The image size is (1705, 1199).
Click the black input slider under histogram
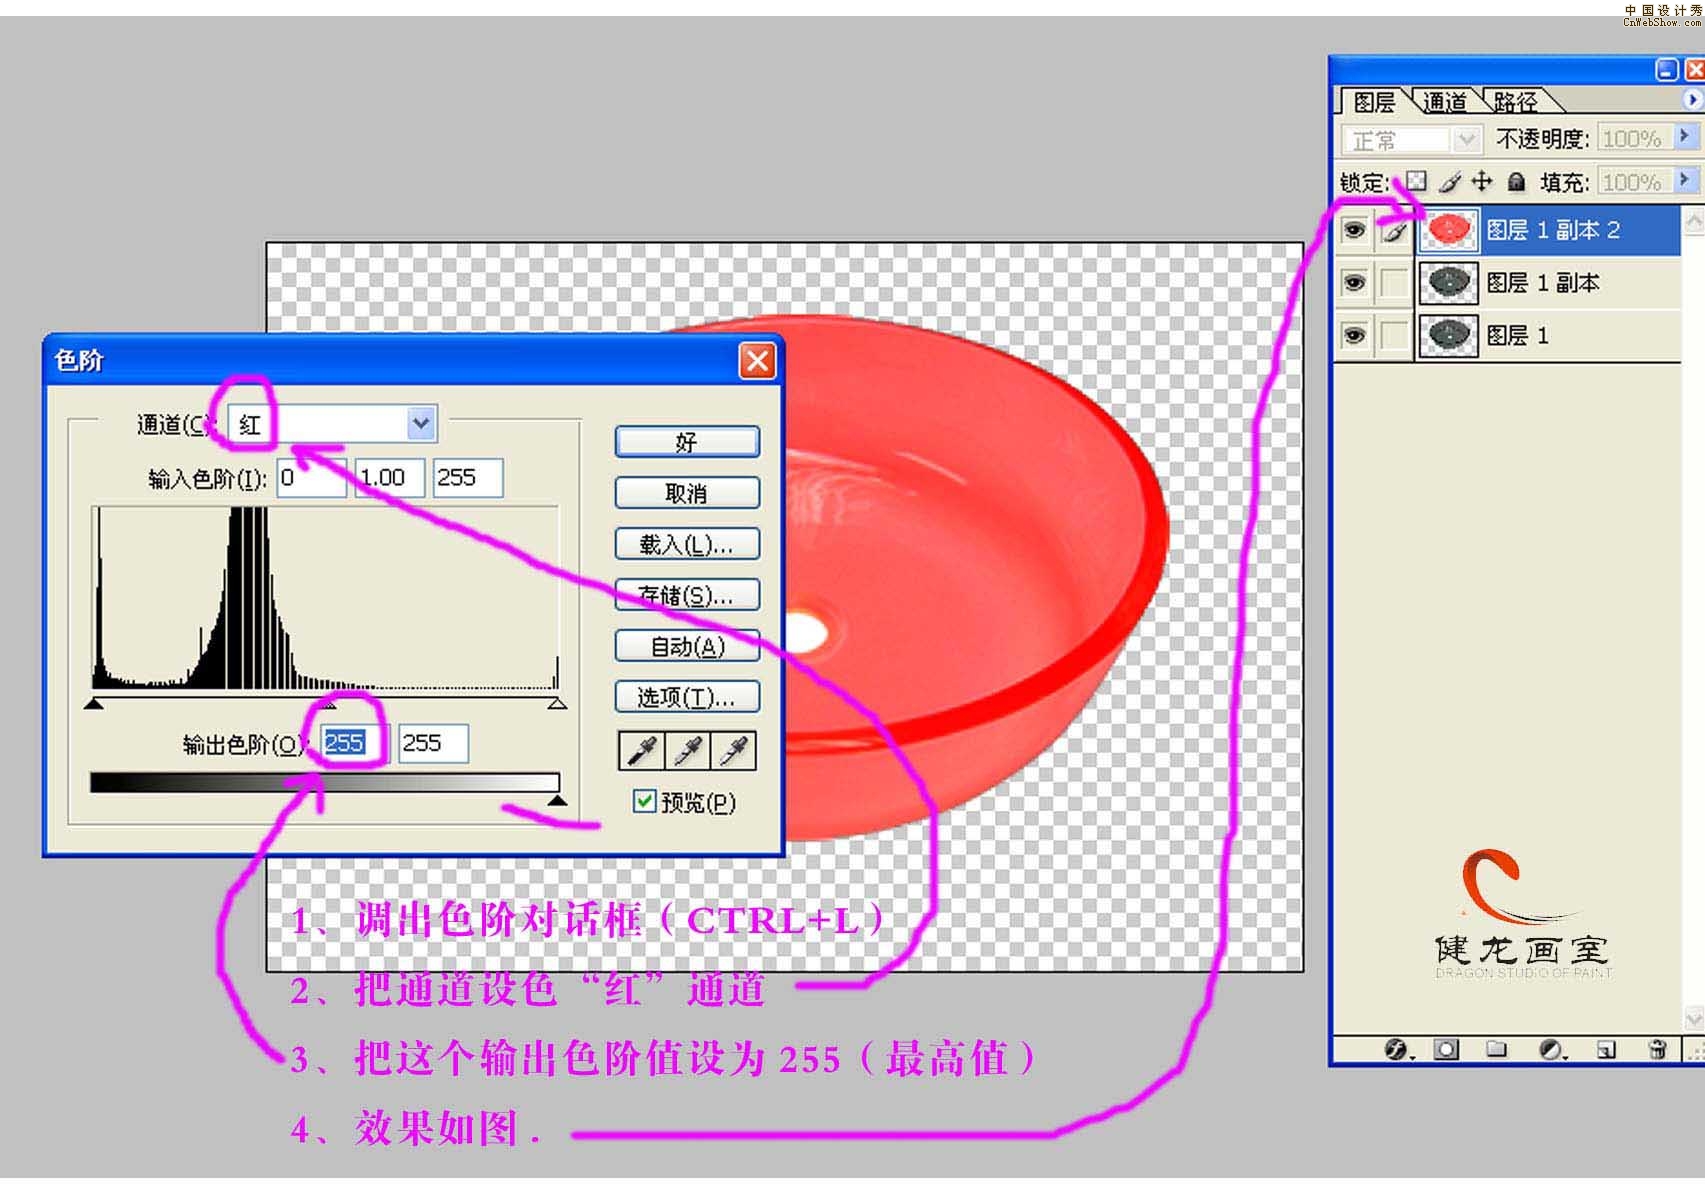click(x=94, y=704)
